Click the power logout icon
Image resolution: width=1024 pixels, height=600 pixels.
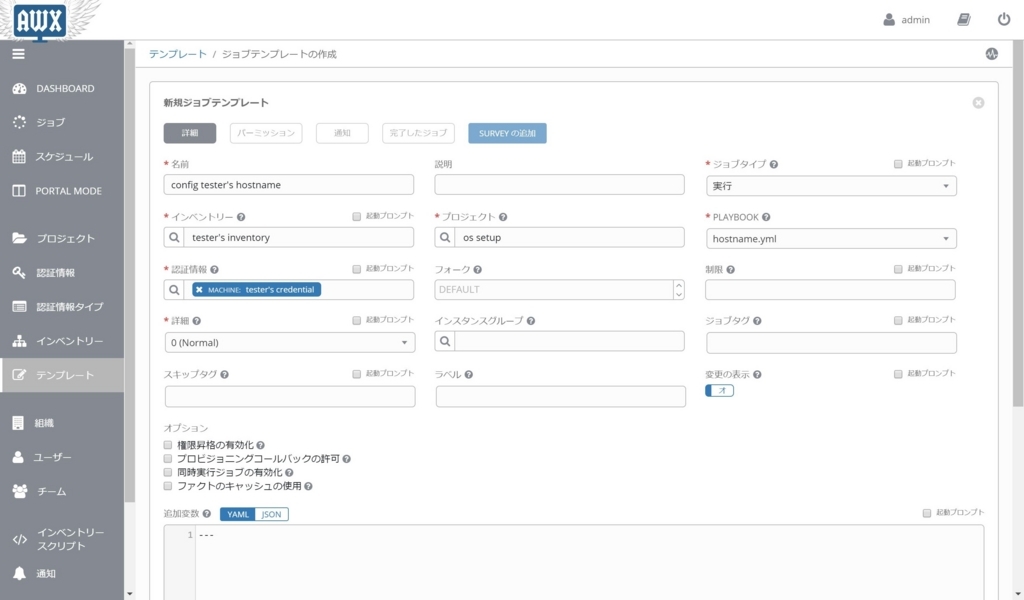[x=1004, y=20]
